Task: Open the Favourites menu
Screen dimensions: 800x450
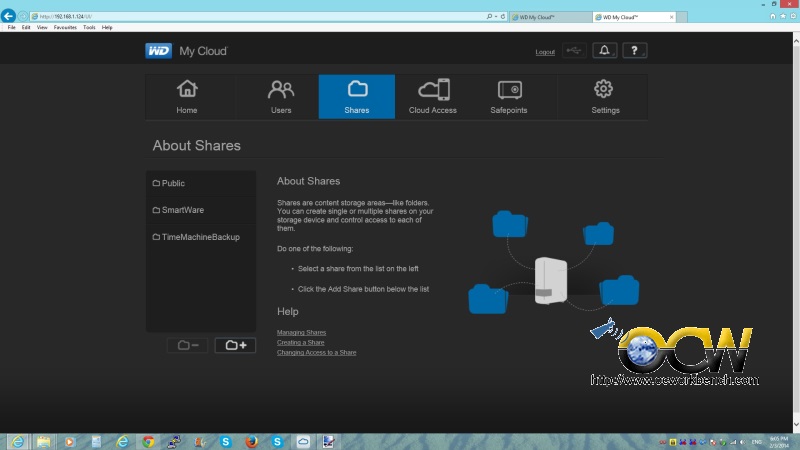Action: (65, 28)
